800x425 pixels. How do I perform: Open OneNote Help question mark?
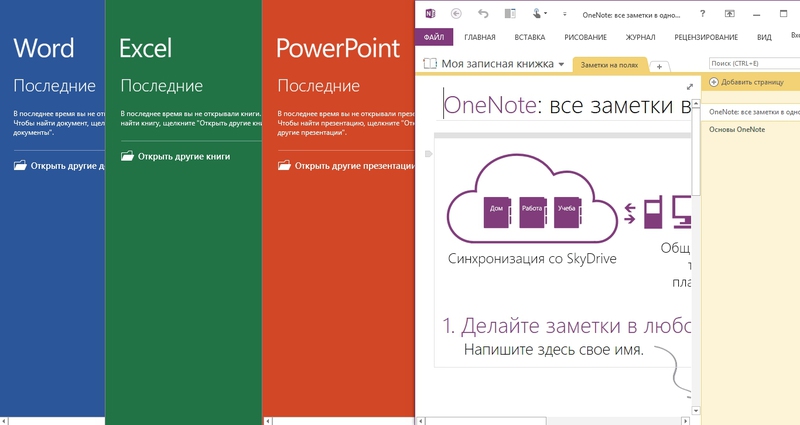[x=703, y=14]
